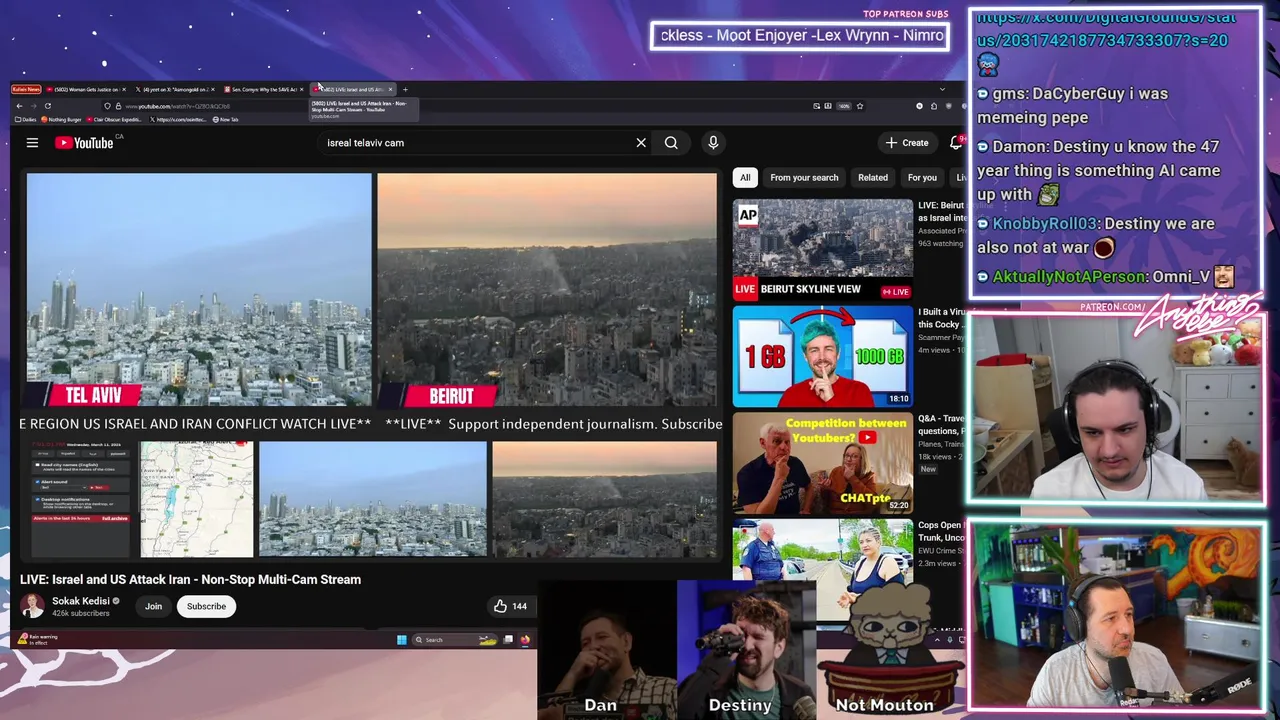
Task: Select the Related filter chip
Action: click(873, 178)
